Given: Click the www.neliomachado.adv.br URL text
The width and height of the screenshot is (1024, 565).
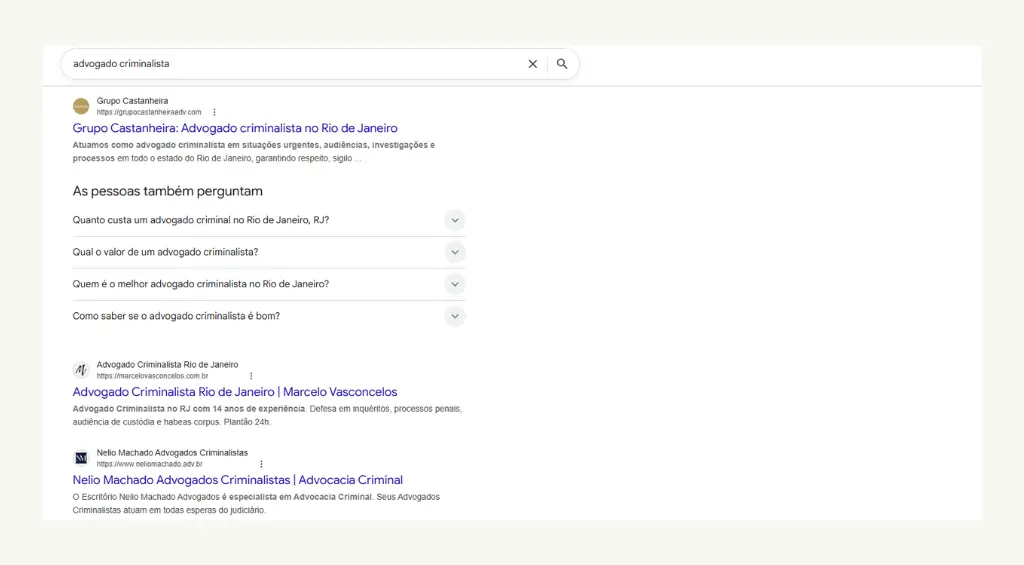Looking at the screenshot, I should 150,464.
